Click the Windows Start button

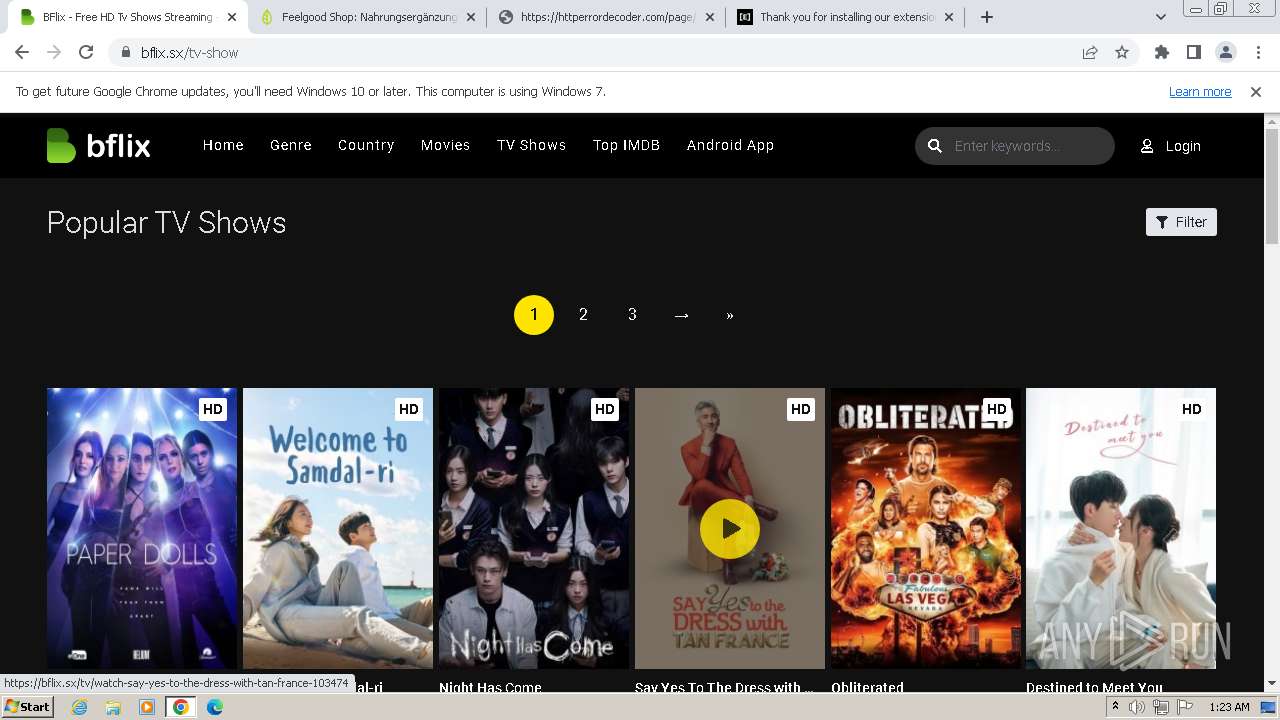click(29, 707)
